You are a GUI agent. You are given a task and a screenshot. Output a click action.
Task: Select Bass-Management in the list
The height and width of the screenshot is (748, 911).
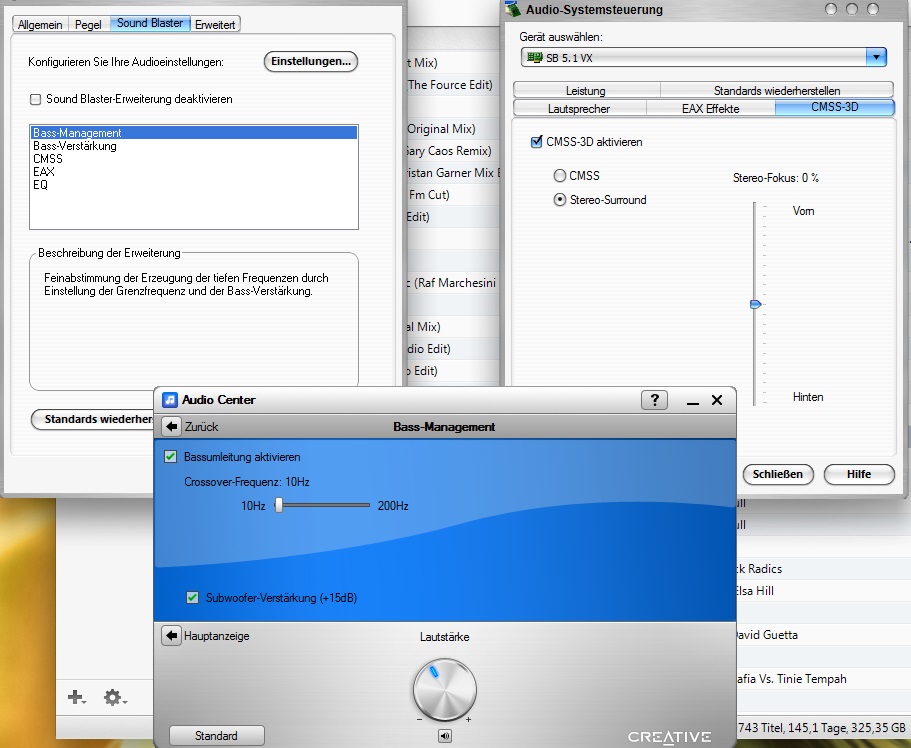click(x=193, y=133)
